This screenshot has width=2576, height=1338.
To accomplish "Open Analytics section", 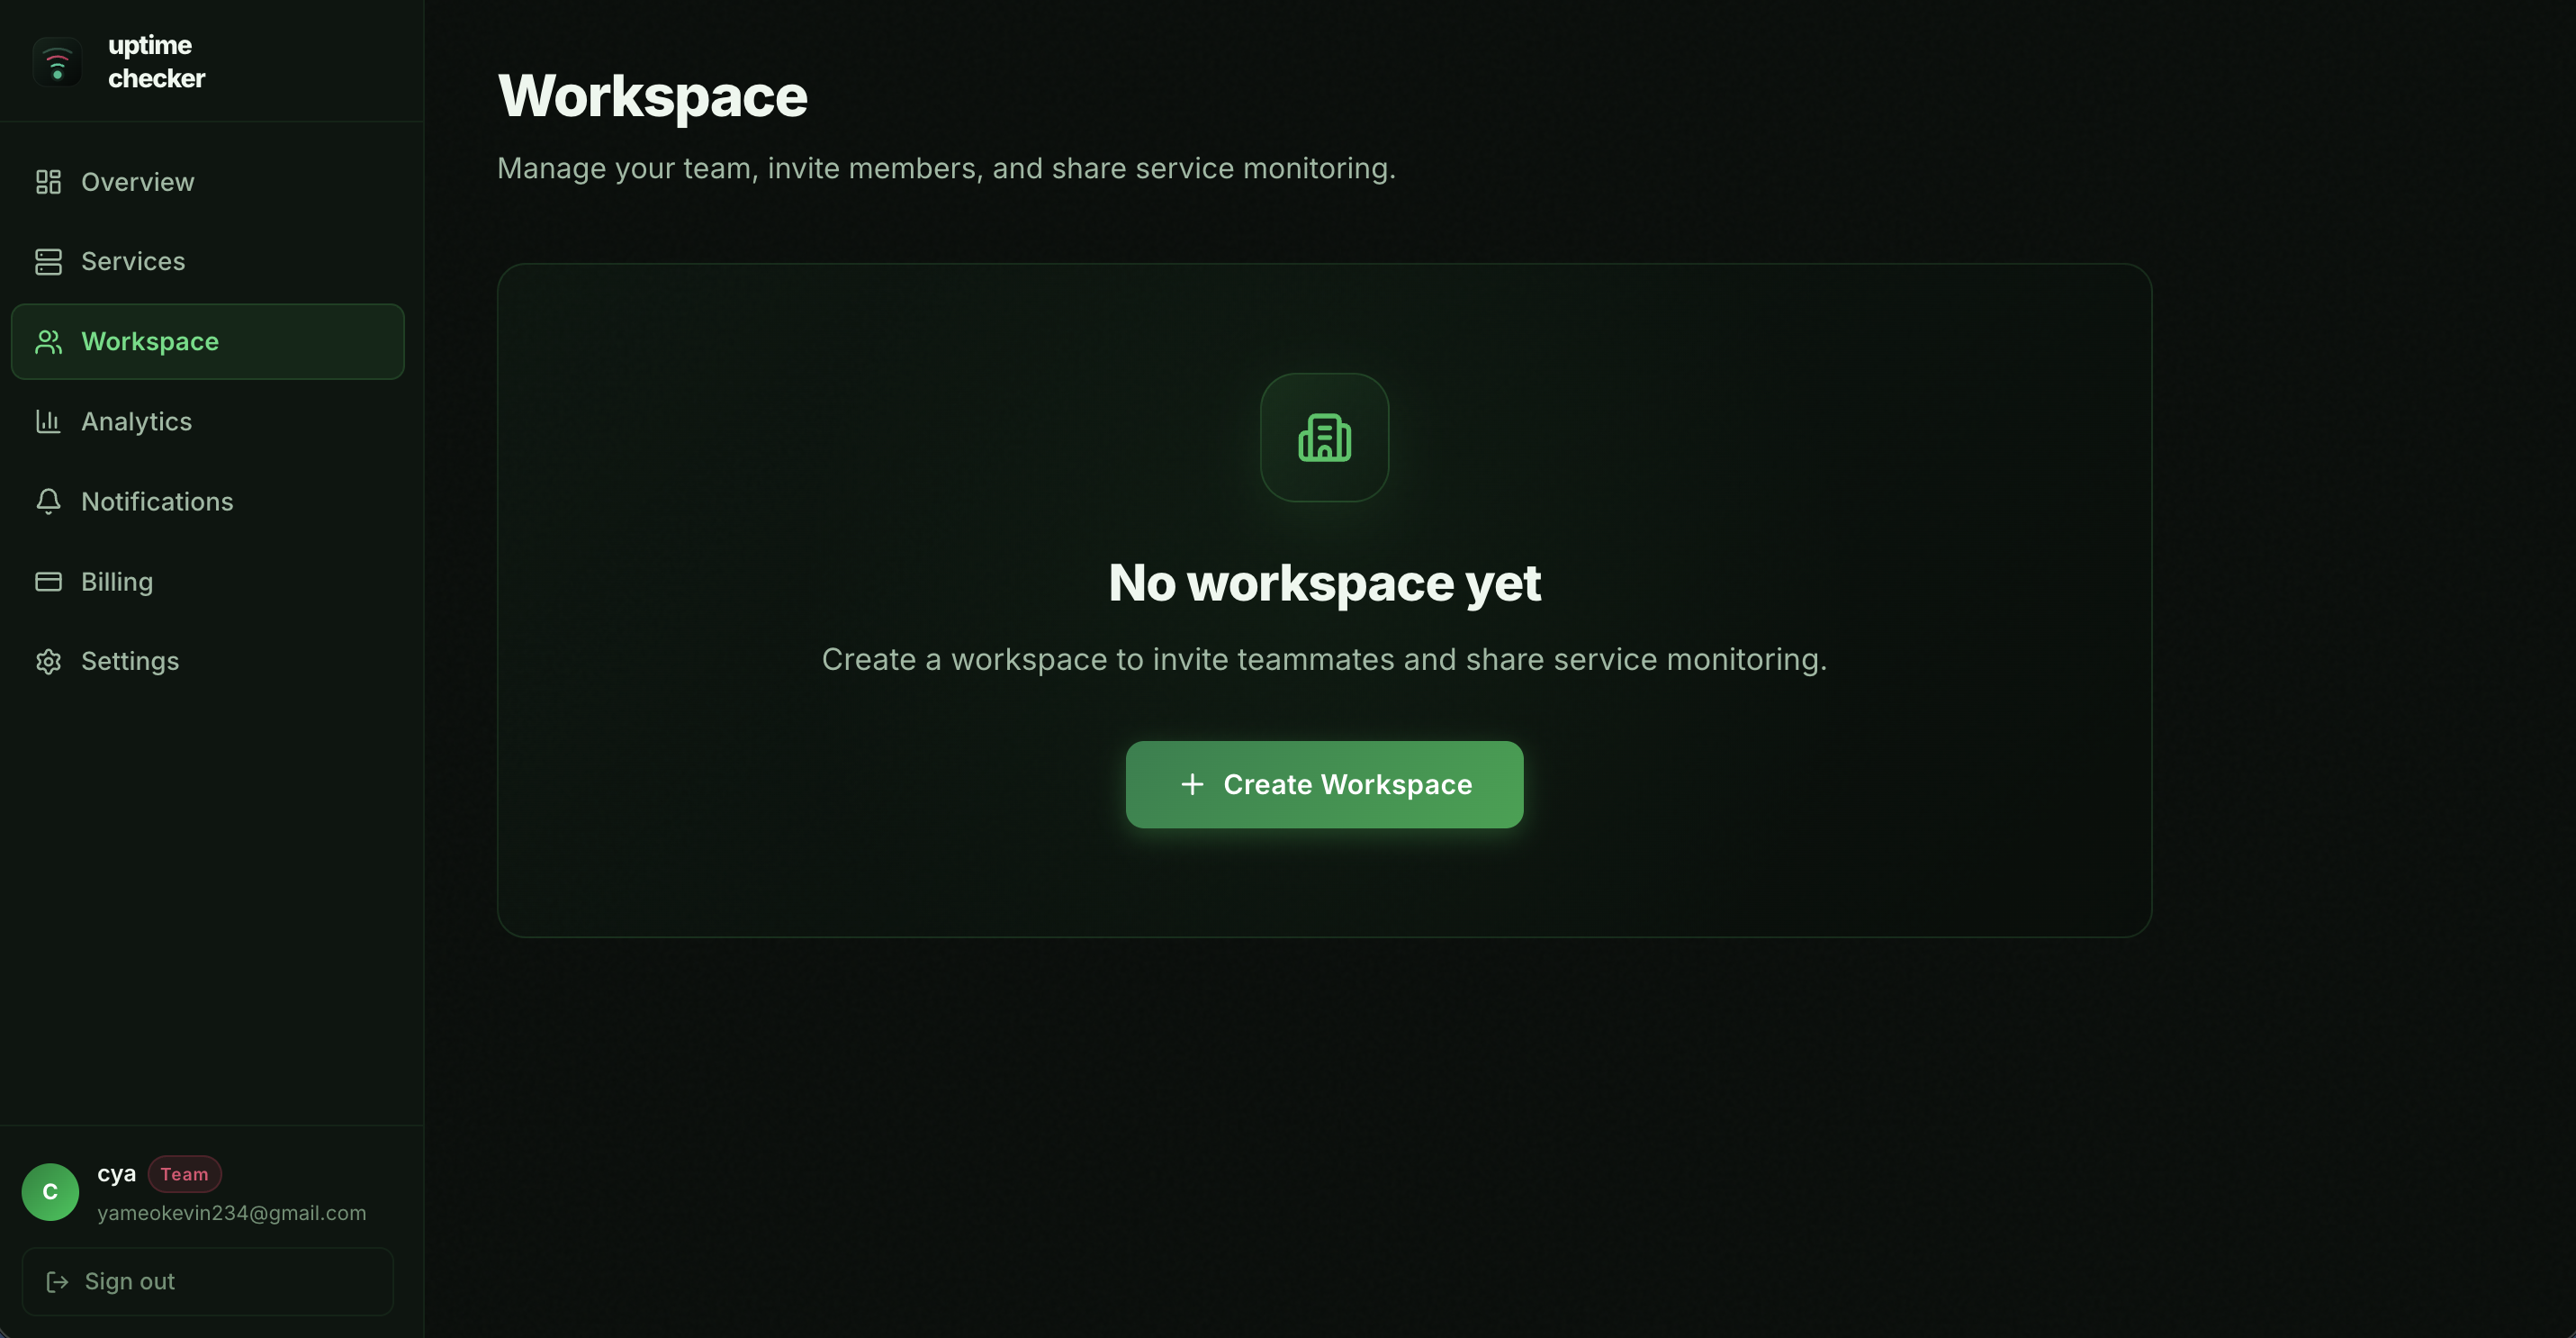I will (208, 422).
